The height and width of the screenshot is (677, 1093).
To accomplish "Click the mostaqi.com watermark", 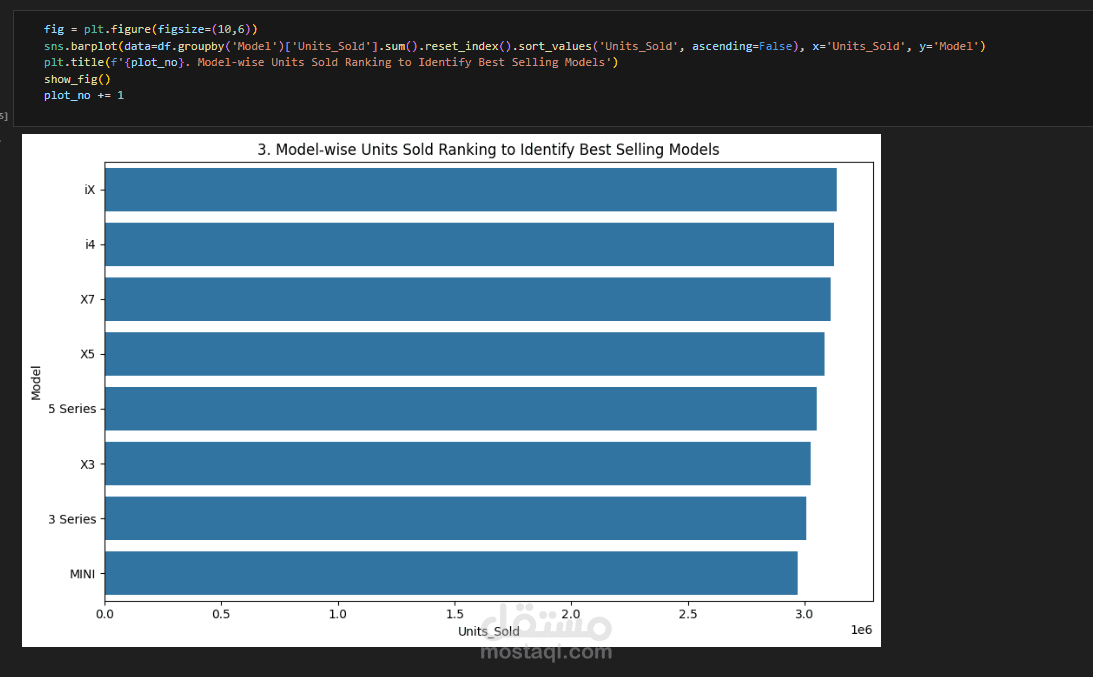I will coord(545,652).
